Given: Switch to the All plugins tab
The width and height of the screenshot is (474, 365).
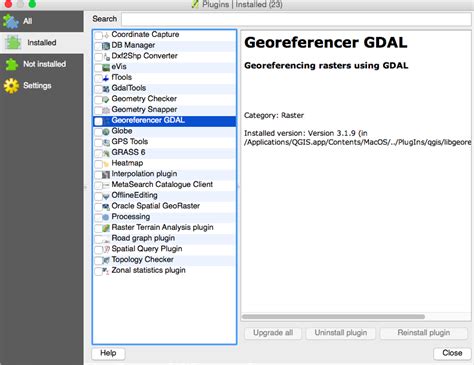Looking at the screenshot, I should click(x=42, y=21).
